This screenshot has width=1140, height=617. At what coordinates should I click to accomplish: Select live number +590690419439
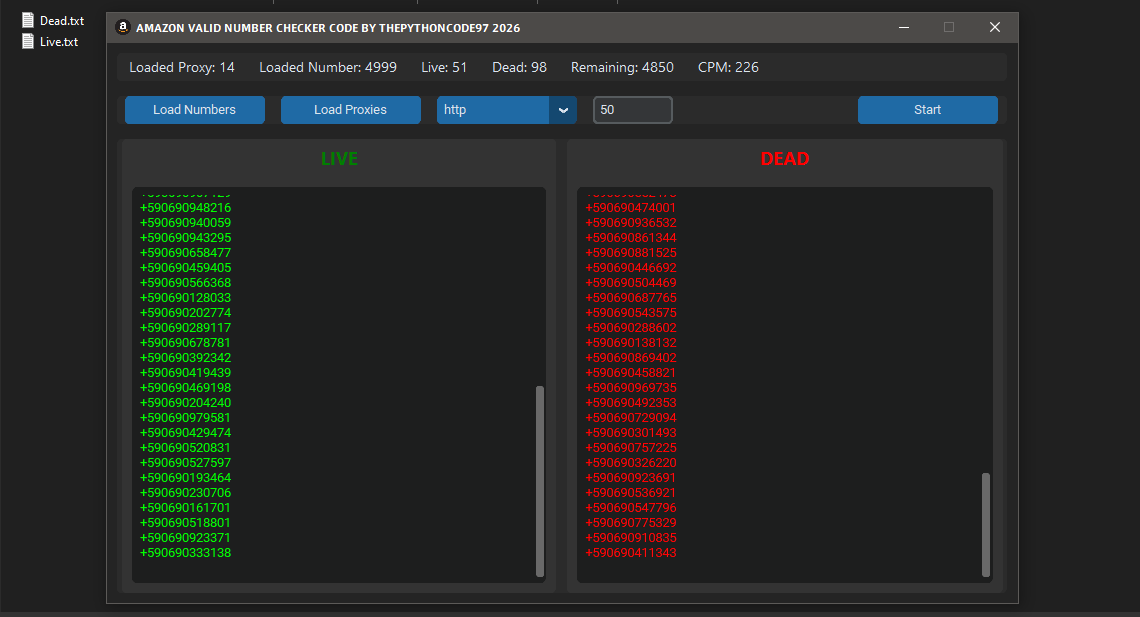pos(185,373)
